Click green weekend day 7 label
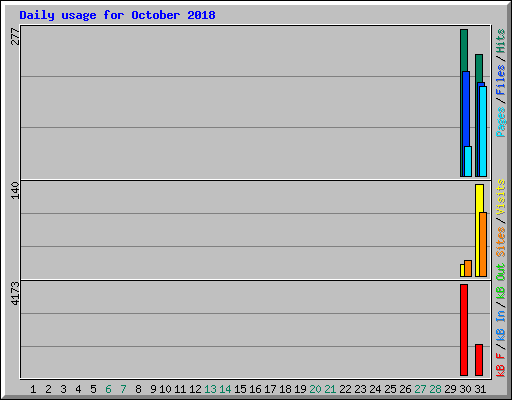The height and width of the screenshot is (400, 512). click(123, 389)
